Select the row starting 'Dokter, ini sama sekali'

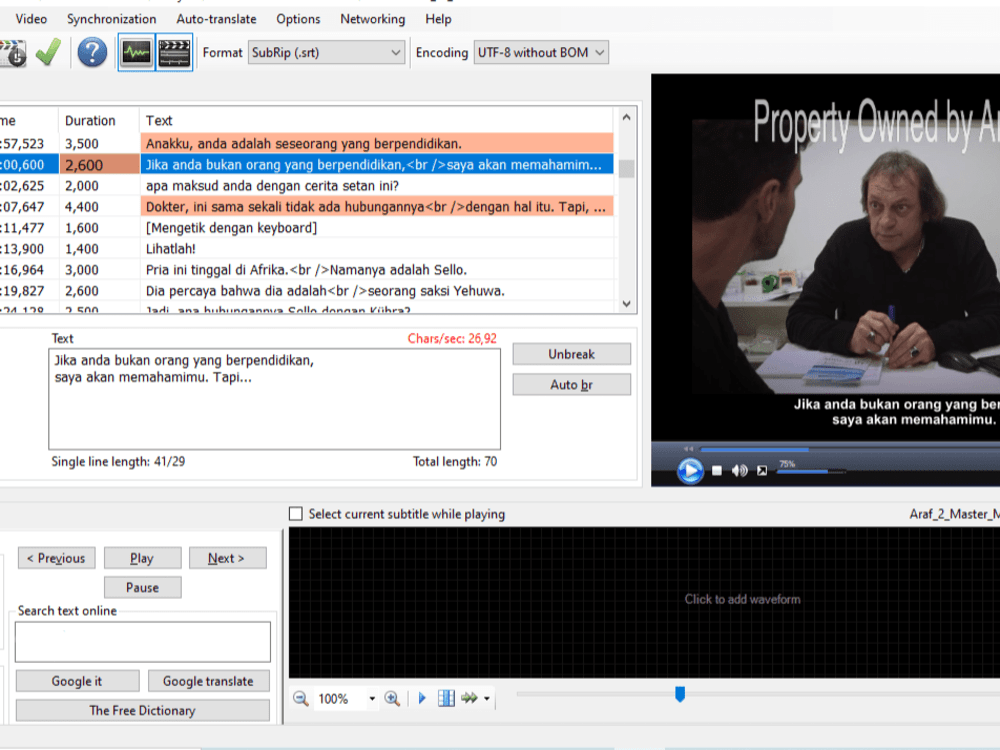[307, 207]
